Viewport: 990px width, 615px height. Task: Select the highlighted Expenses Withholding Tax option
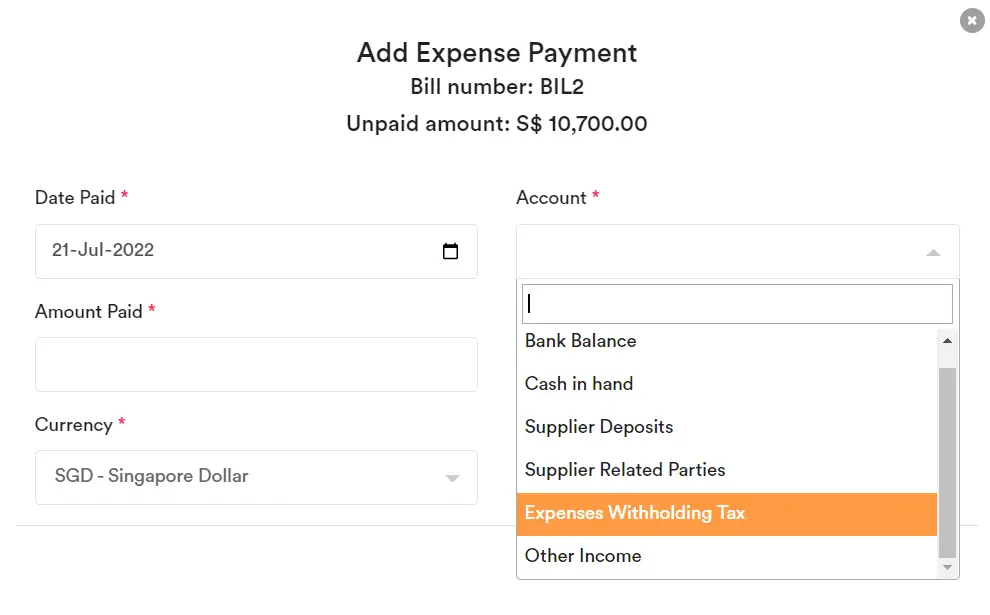(635, 513)
